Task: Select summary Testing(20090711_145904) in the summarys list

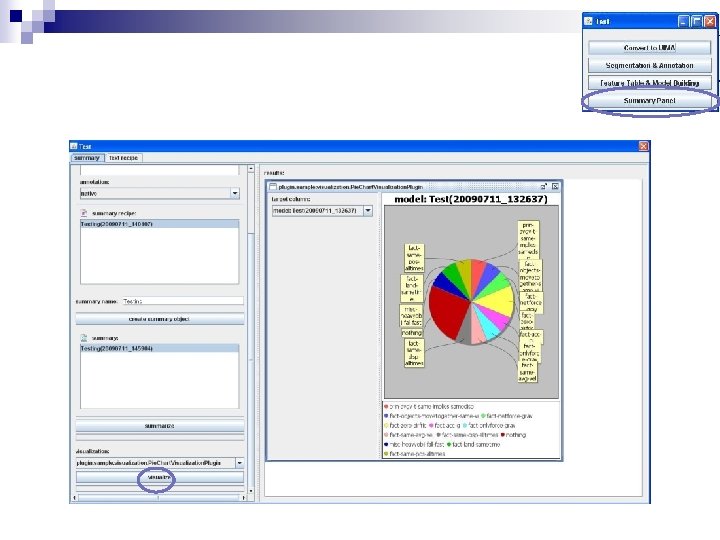Action: 159,349
